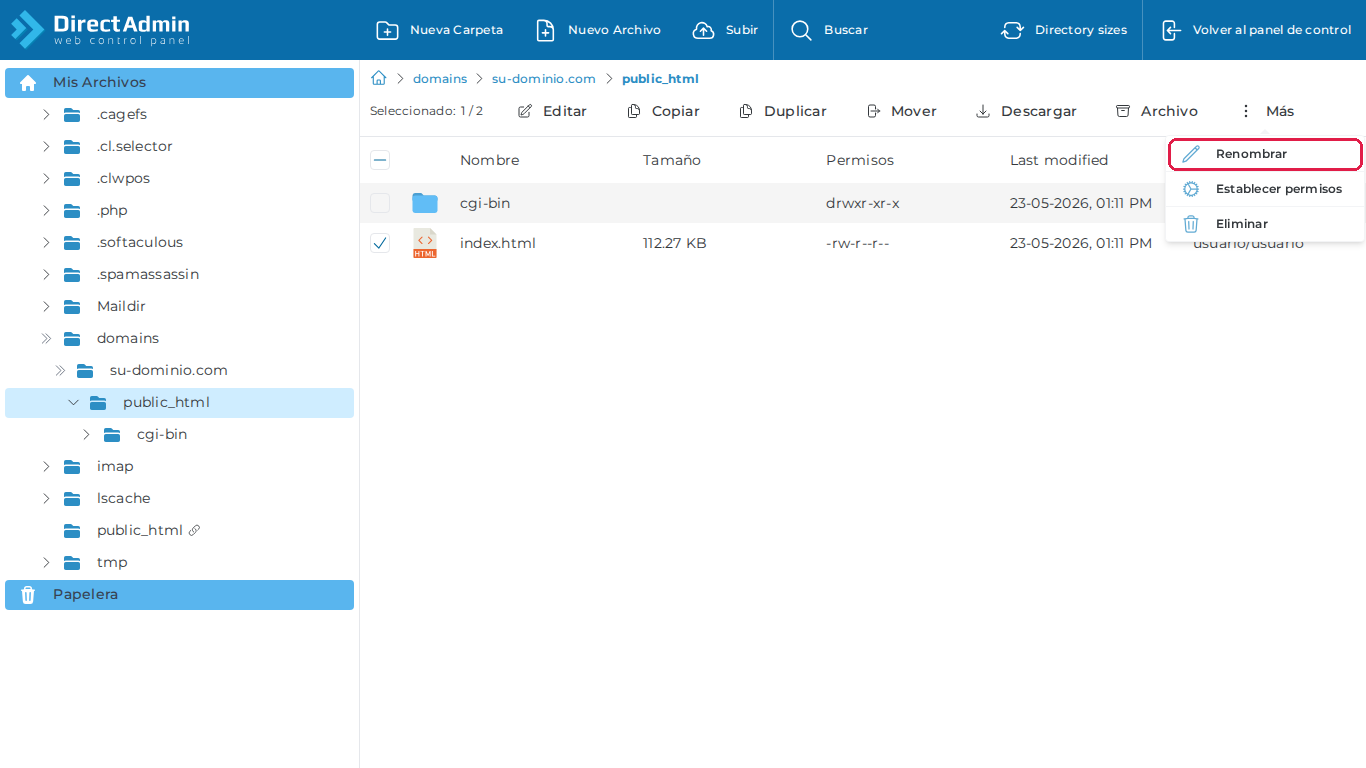Click the Nueva Carpeta folder icon
Screen dimensions: 1366x768
click(387, 30)
